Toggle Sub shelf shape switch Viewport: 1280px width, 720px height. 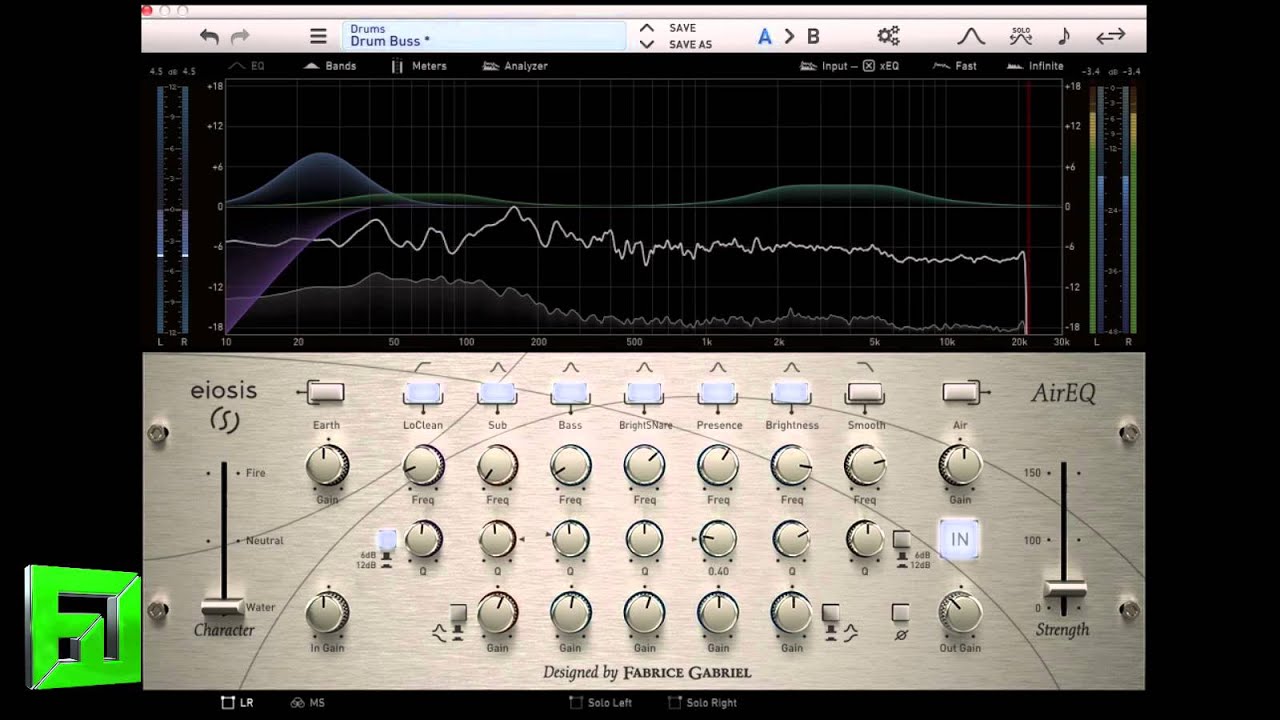pyautogui.click(x=458, y=613)
